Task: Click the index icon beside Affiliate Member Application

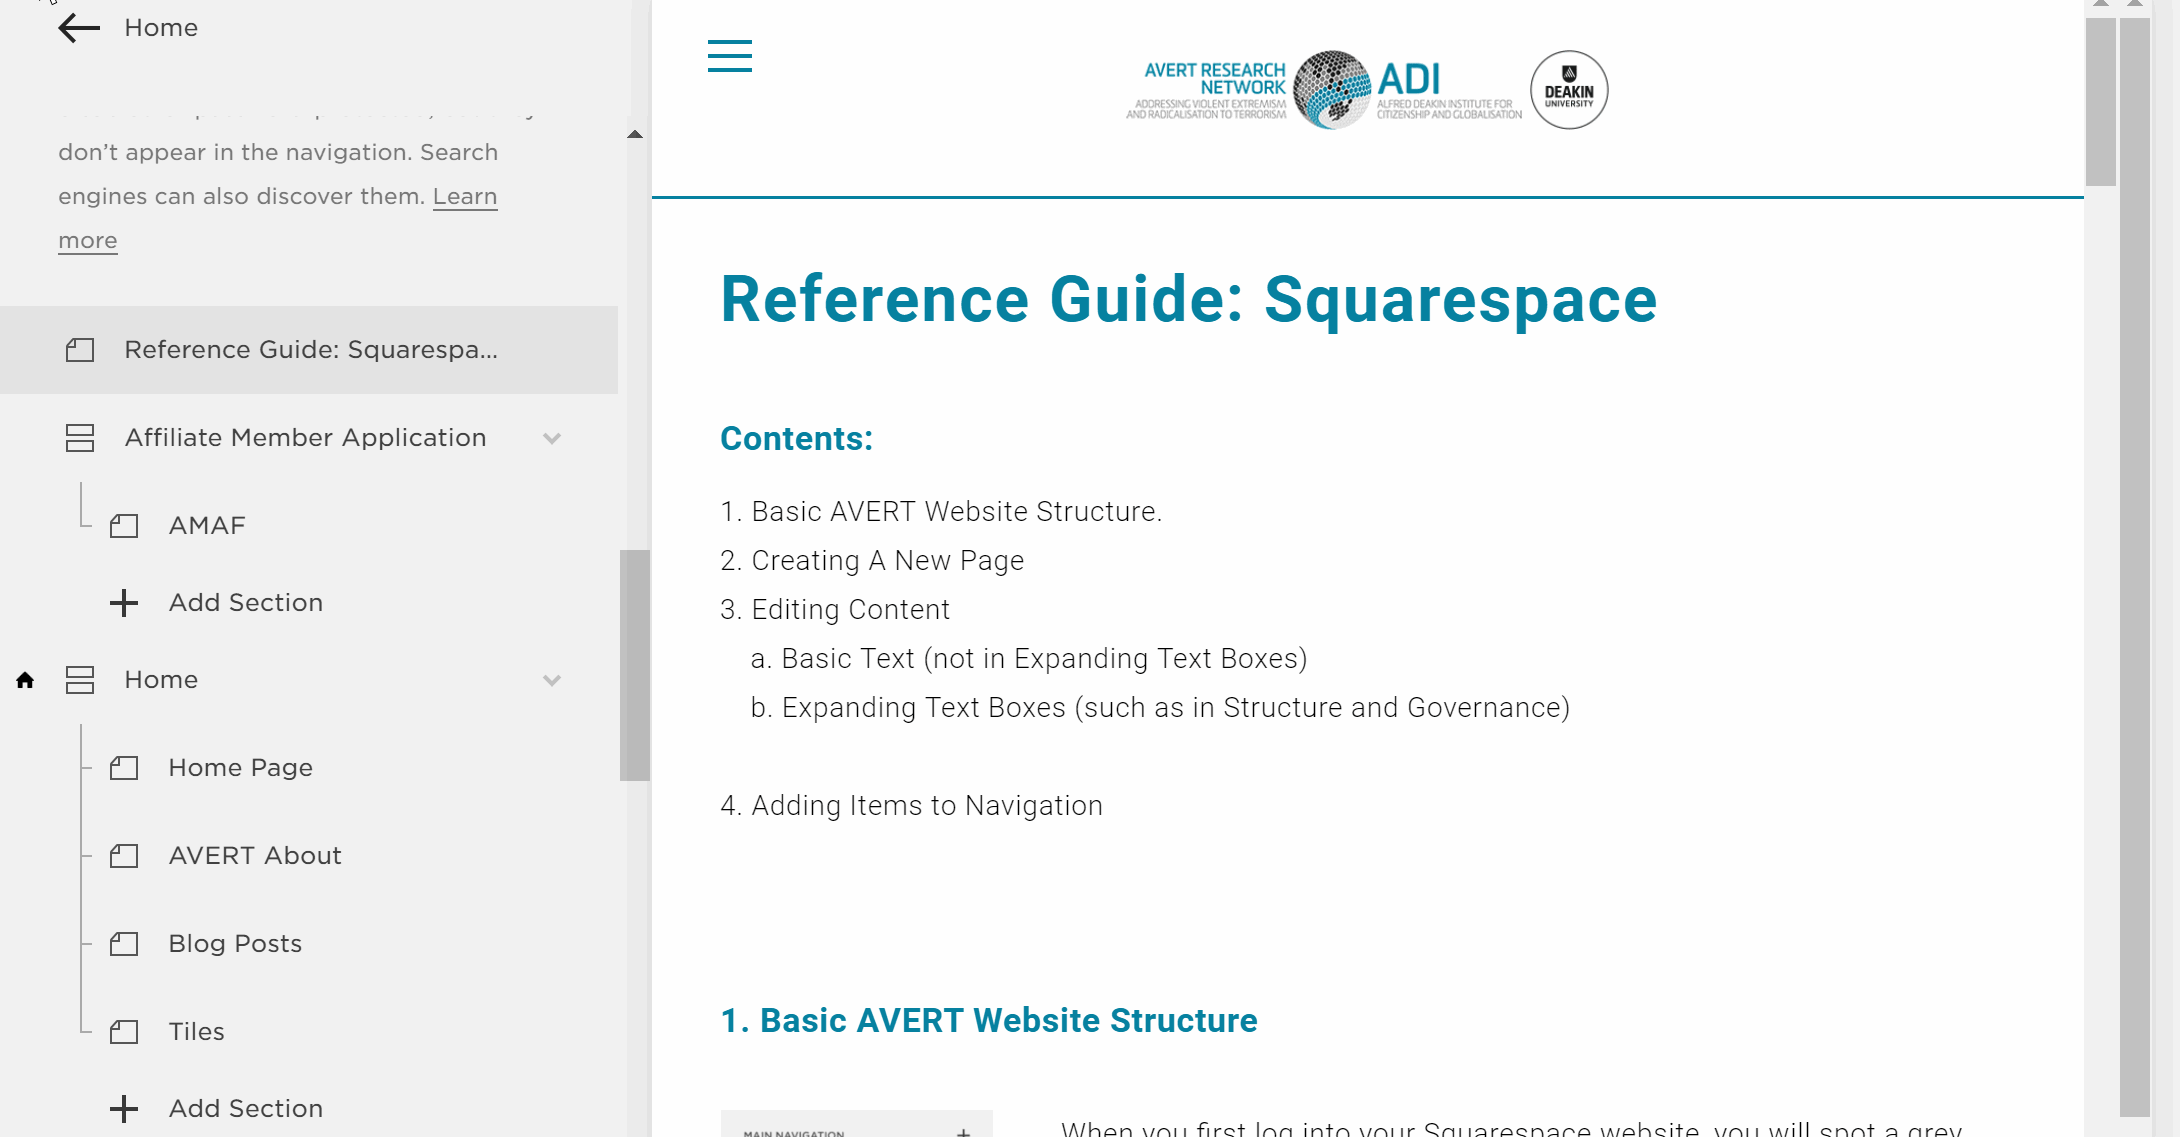Action: (x=80, y=438)
